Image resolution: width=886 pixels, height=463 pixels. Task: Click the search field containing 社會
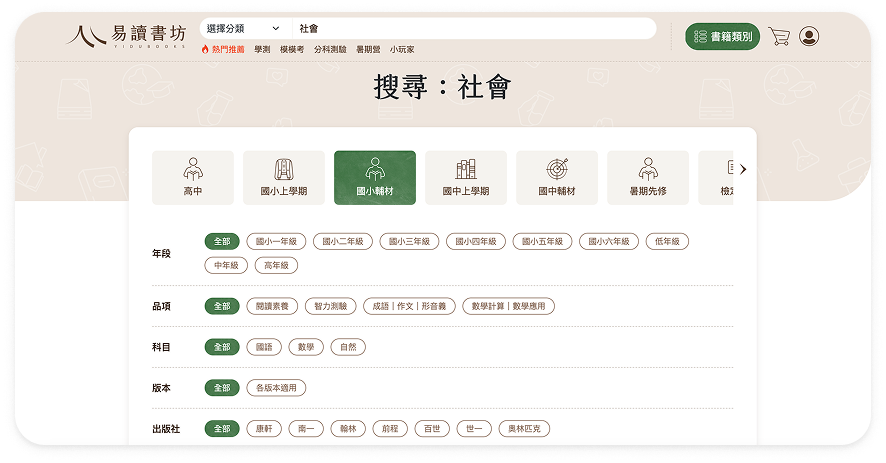pyautogui.click(x=470, y=29)
